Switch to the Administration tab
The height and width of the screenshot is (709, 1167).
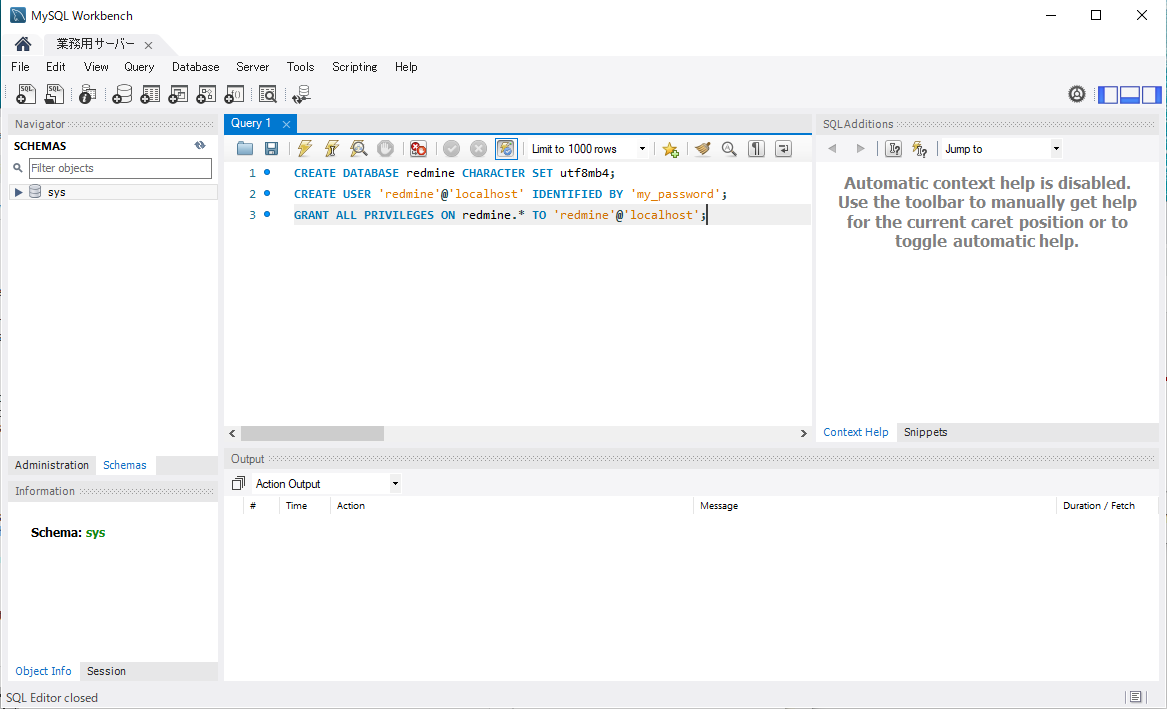[51, 465]
